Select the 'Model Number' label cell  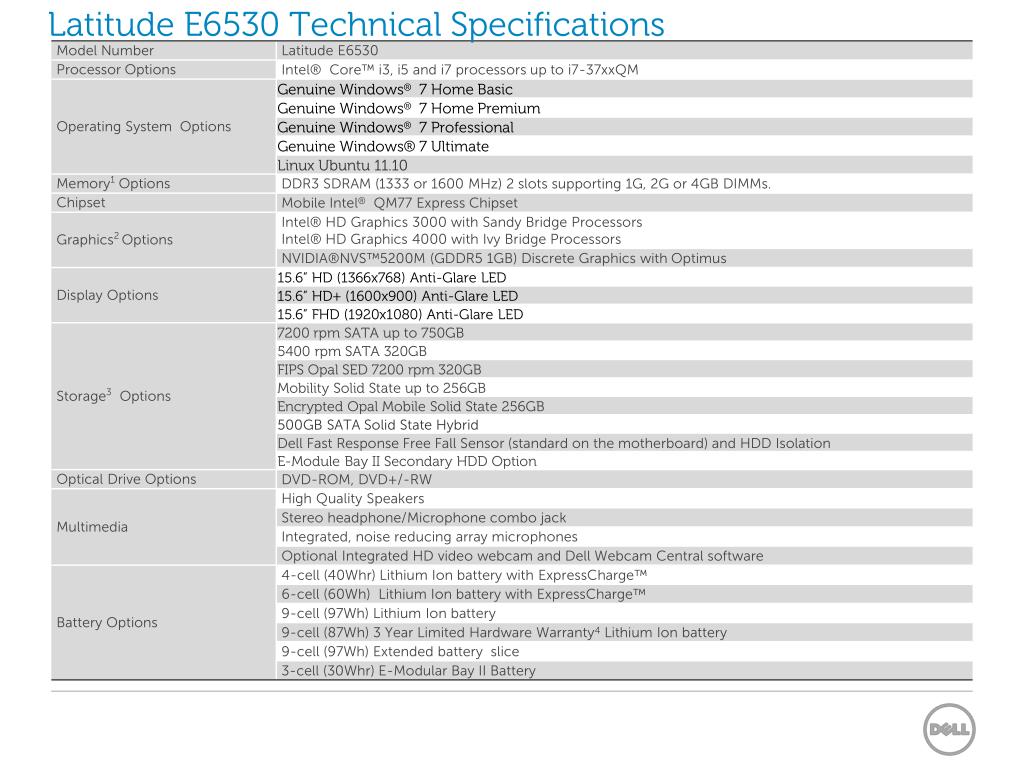(163, 50)
